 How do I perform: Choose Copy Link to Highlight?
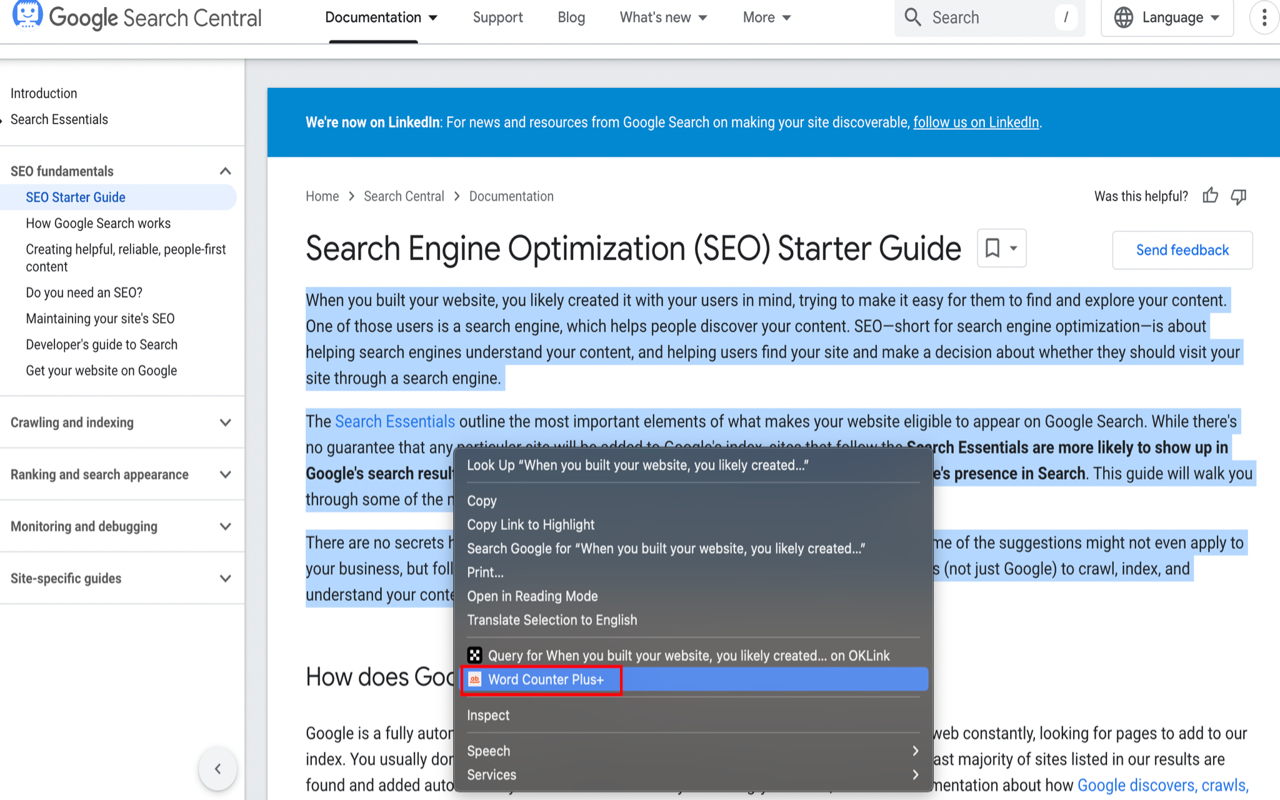[x=530, y=525]
